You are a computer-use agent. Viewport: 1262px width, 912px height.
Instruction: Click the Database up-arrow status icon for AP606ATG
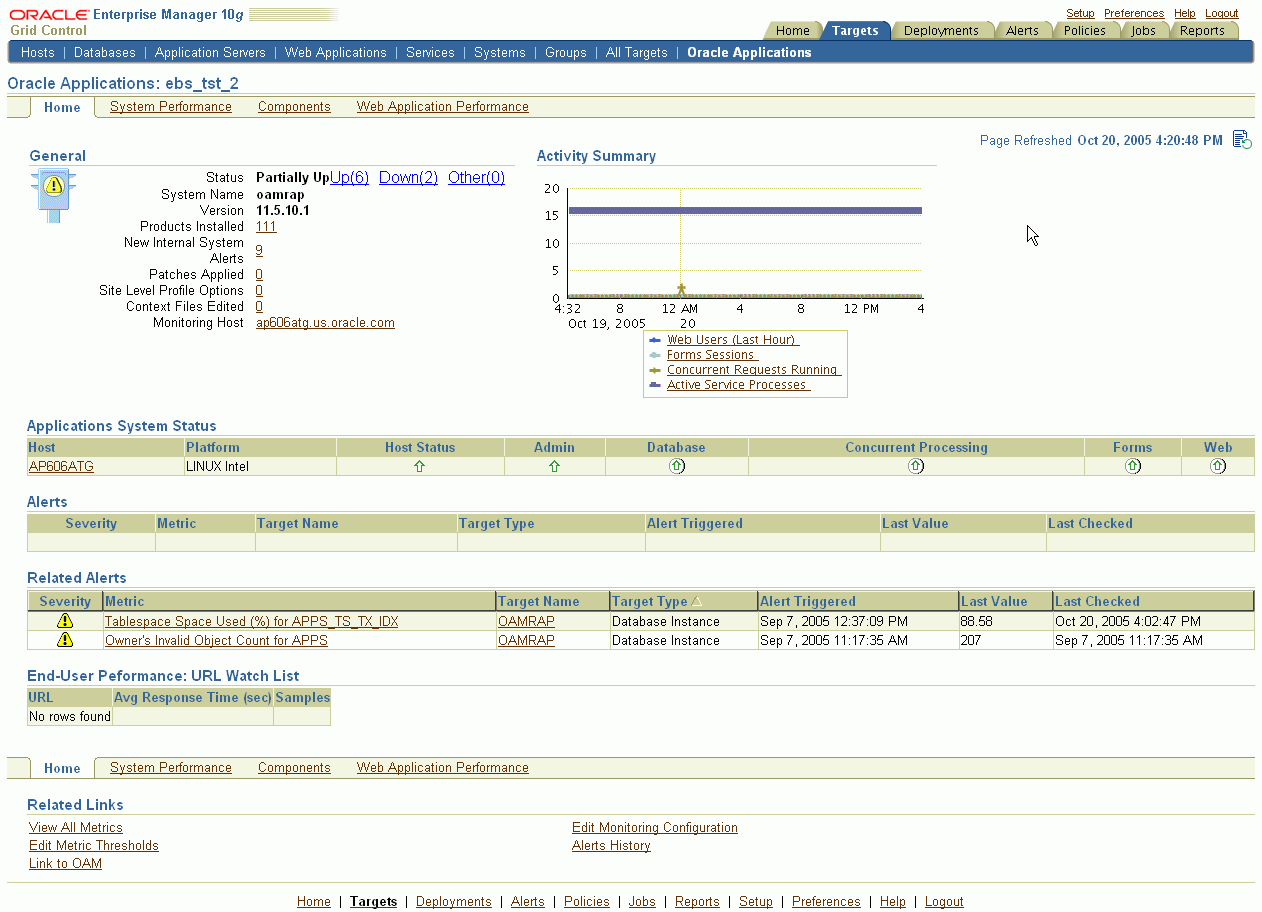676,466
